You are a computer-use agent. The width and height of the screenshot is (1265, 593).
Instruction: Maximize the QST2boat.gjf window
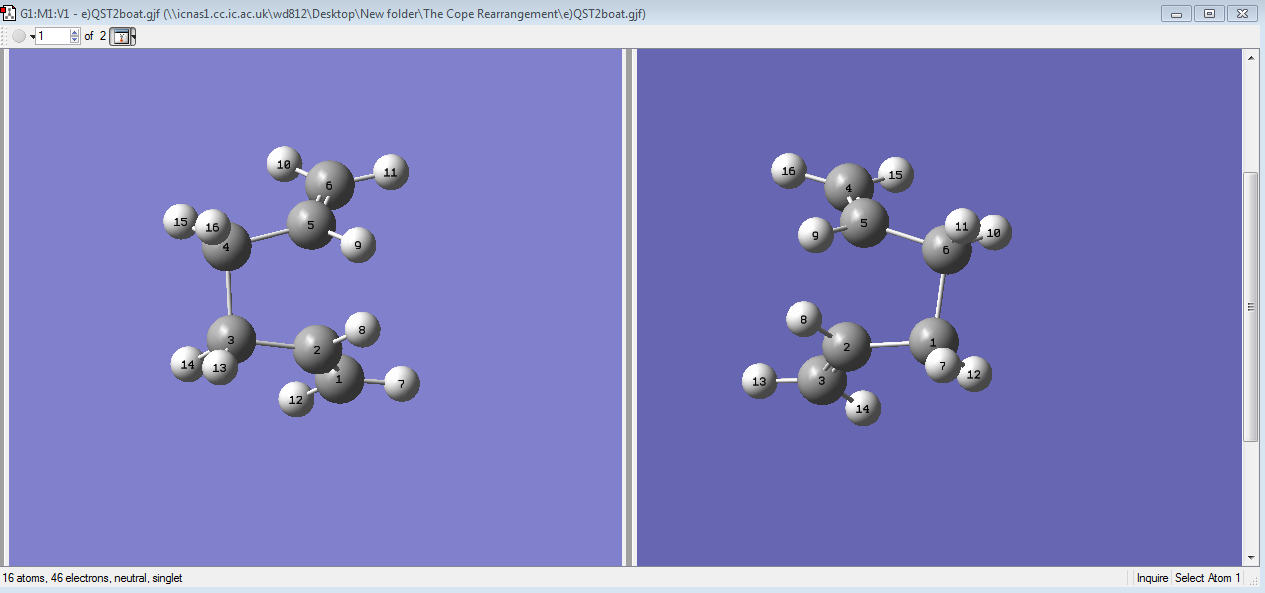1209,13
